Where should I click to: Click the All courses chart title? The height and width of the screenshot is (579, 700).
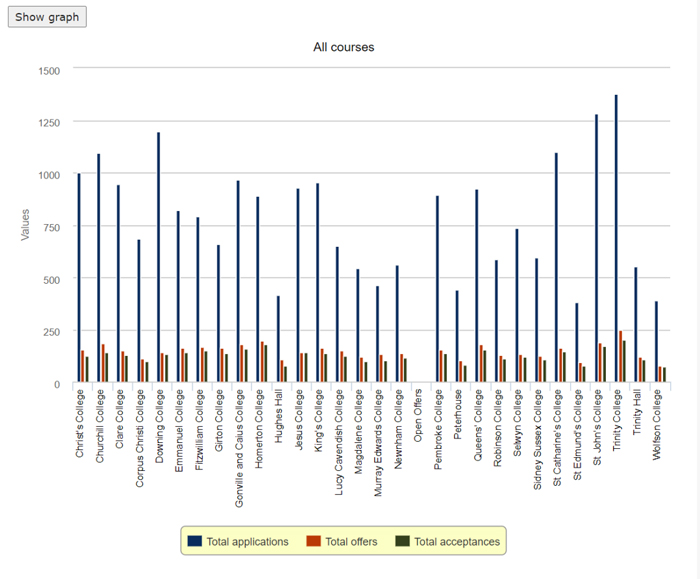pyautogui.click(x=343, y=47)
